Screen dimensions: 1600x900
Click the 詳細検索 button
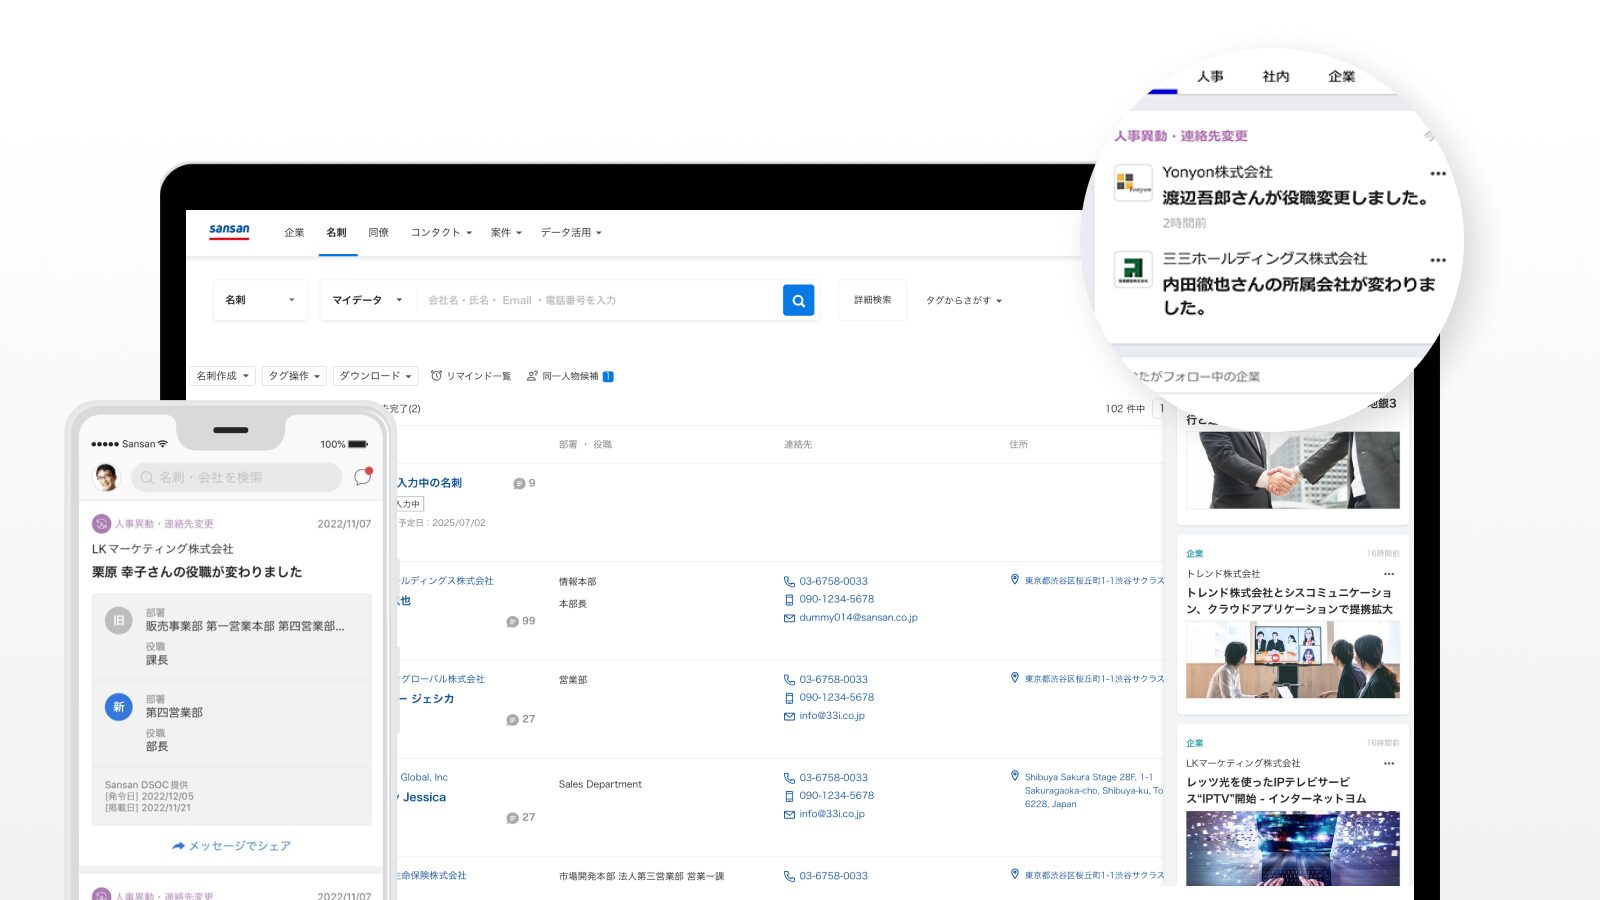[x=872, y=300]
